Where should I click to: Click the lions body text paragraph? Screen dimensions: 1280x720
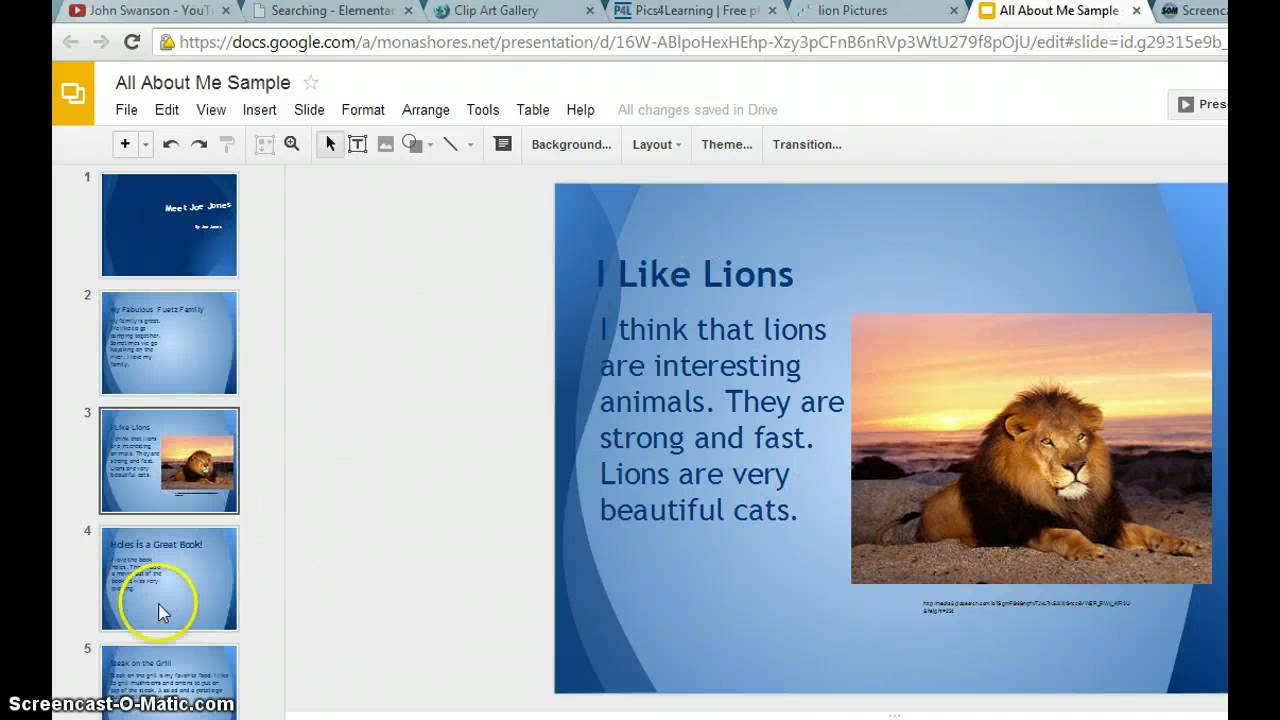coord(721,420)
